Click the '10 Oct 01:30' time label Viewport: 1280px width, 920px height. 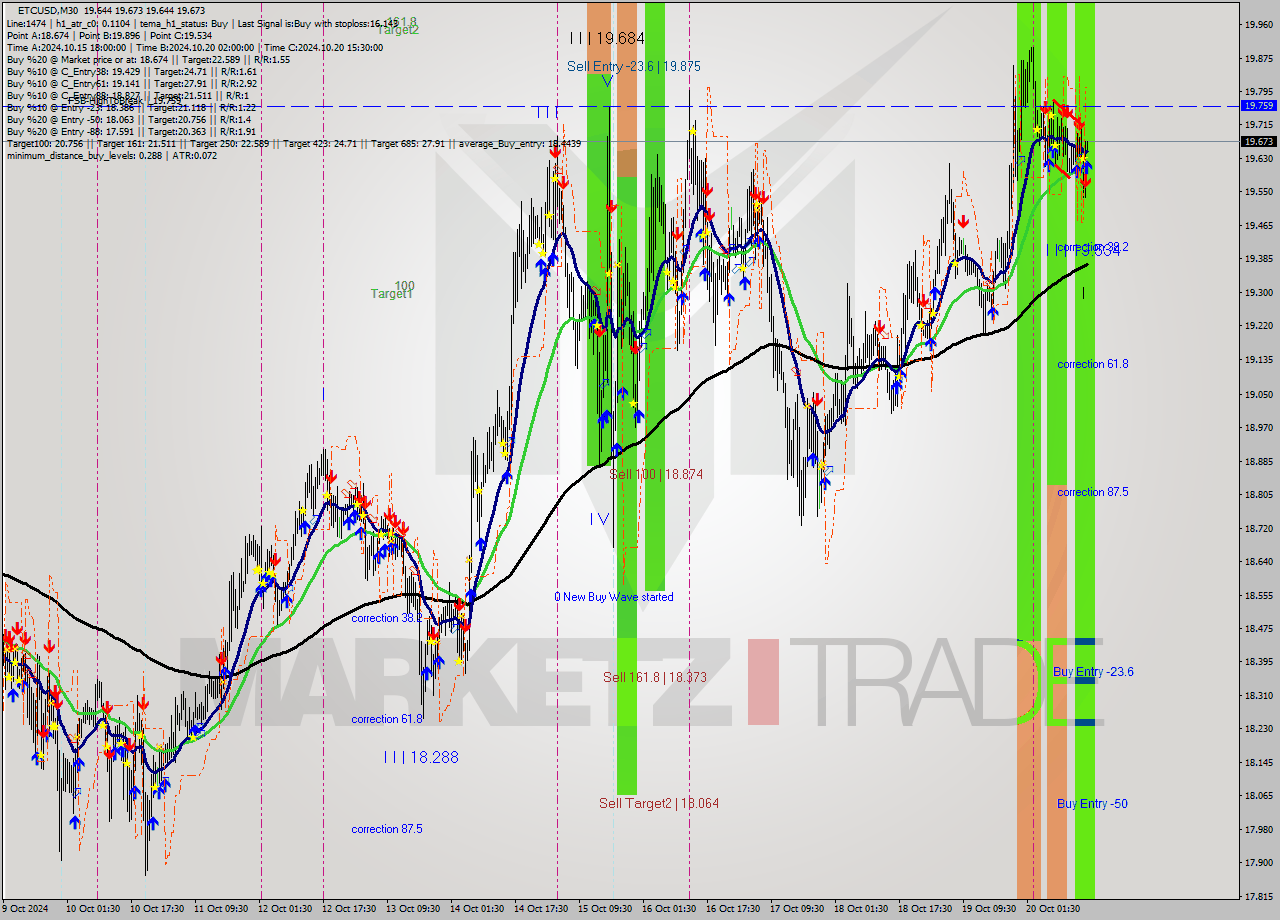coord(93,909)
